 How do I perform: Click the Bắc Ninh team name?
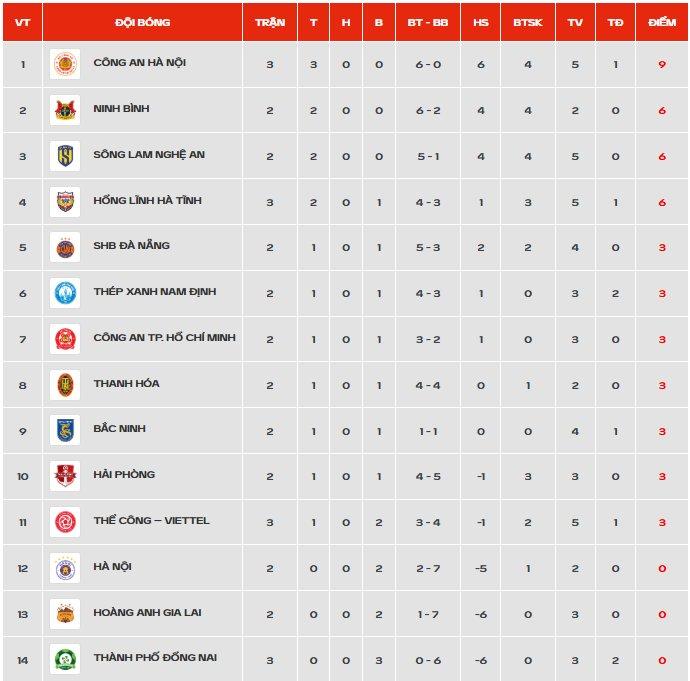pyautogui.click(x=119, y=428)
